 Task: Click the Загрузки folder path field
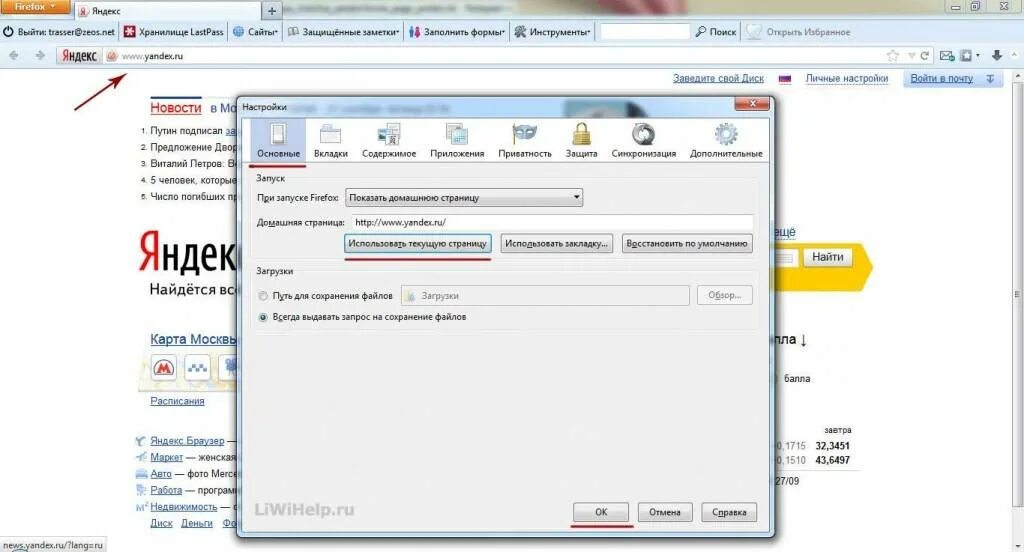click(x=545, y=296)
